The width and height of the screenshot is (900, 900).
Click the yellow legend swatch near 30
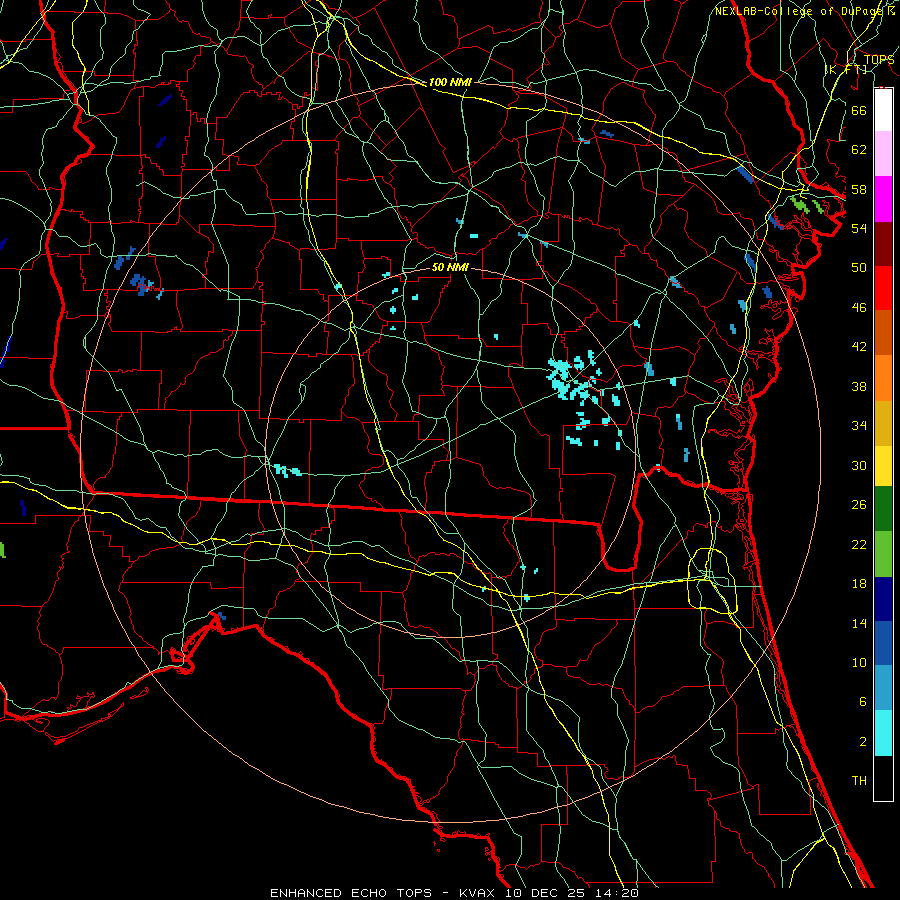tap(883, 465)
